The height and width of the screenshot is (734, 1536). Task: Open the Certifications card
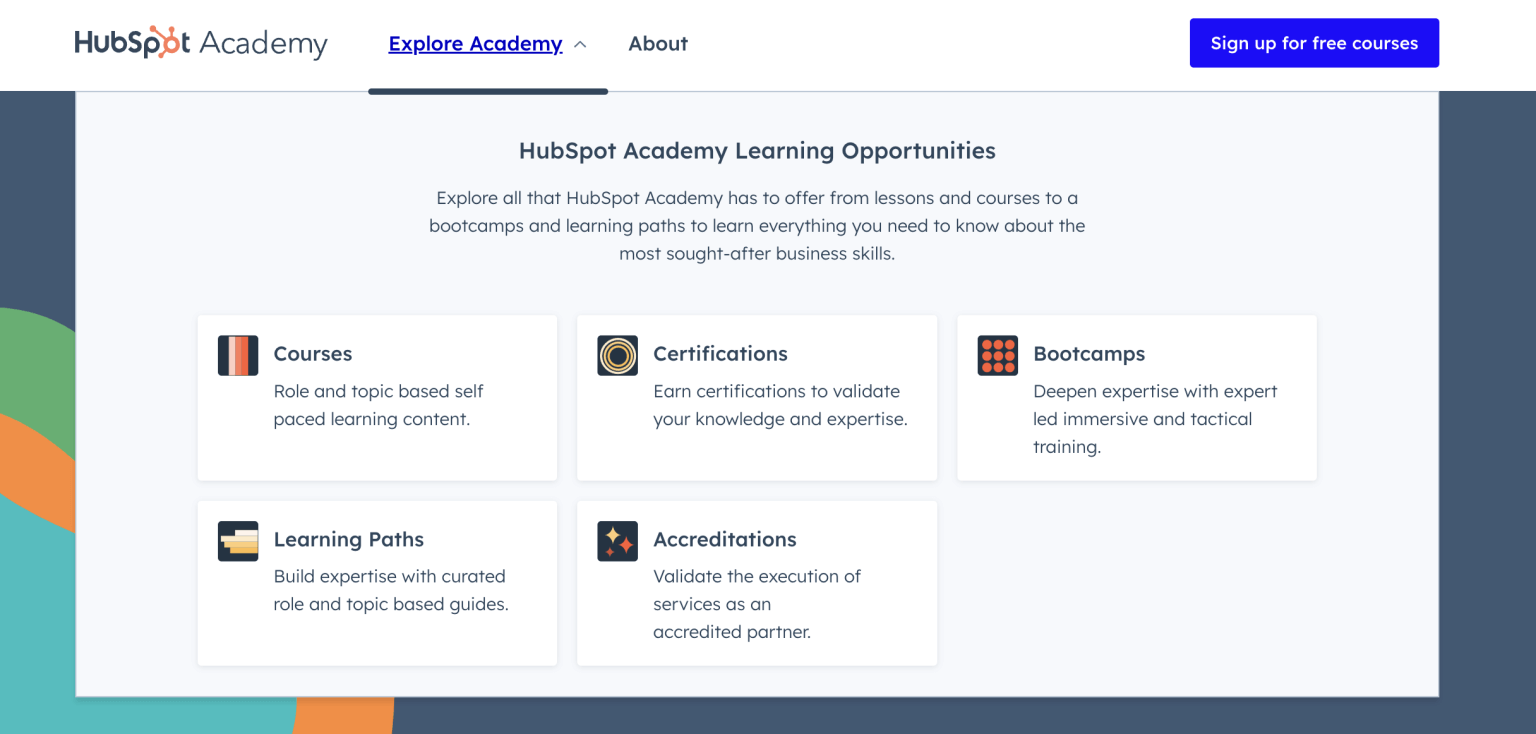(x=756, y=397)
